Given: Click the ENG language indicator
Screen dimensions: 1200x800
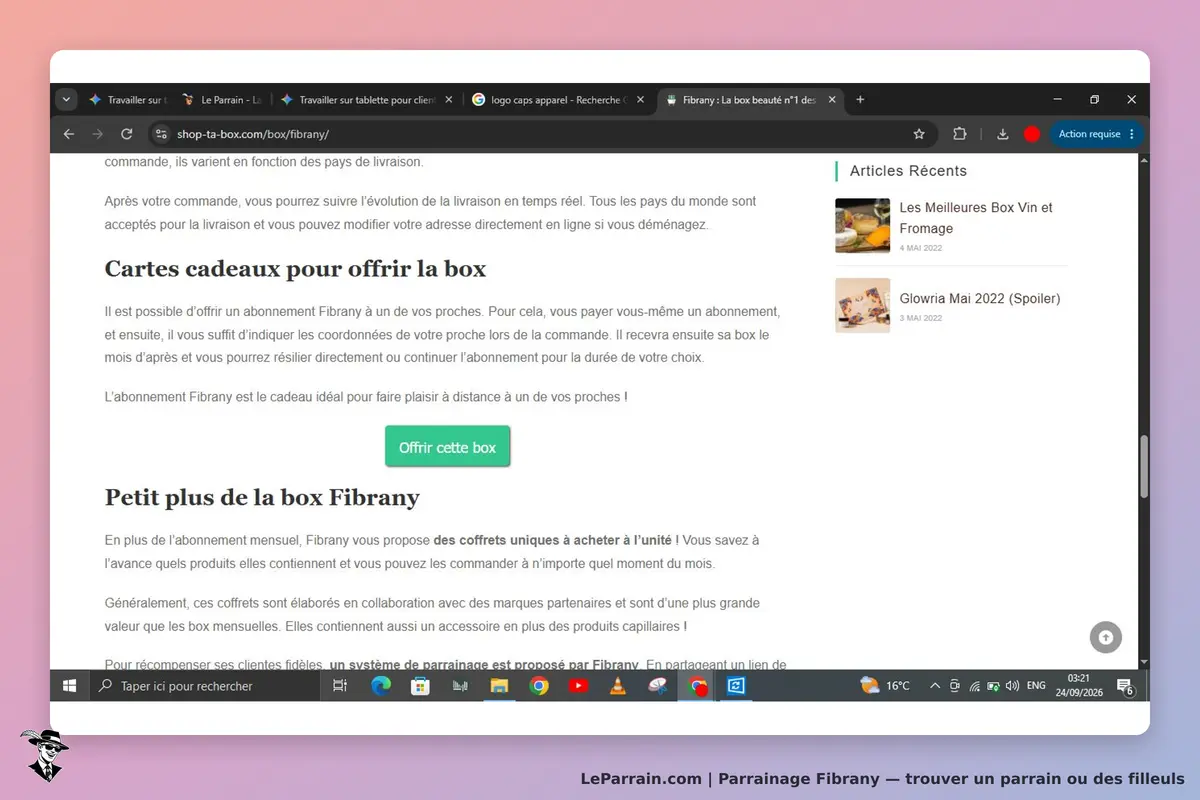Looking at the screenshot, I should (1036, 686).
